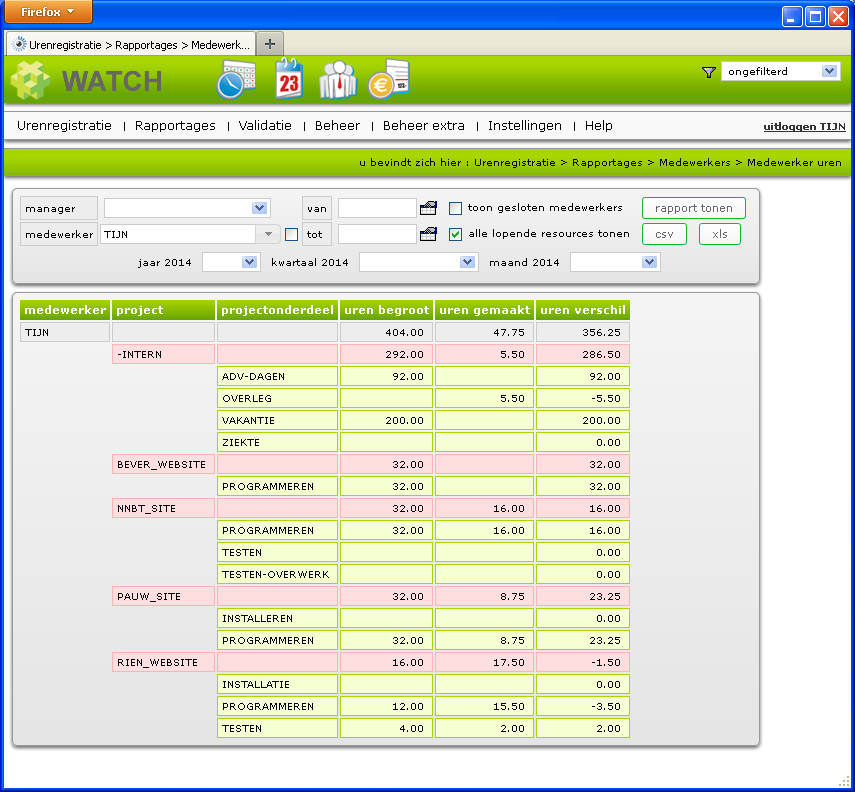Screen dimensions: 855x792
Task: Click into the van date field
Action: click(x=377, y=208)
